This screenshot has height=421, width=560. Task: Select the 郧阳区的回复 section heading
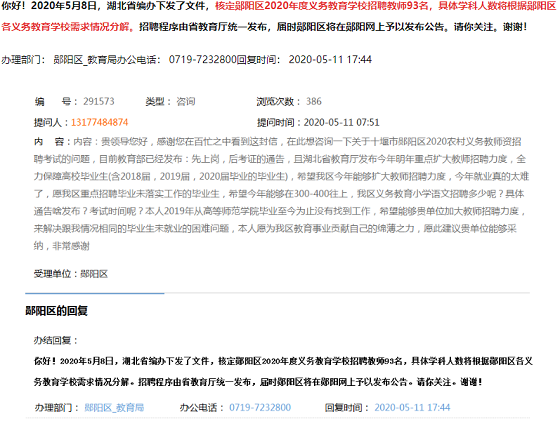tap(56, 311)
